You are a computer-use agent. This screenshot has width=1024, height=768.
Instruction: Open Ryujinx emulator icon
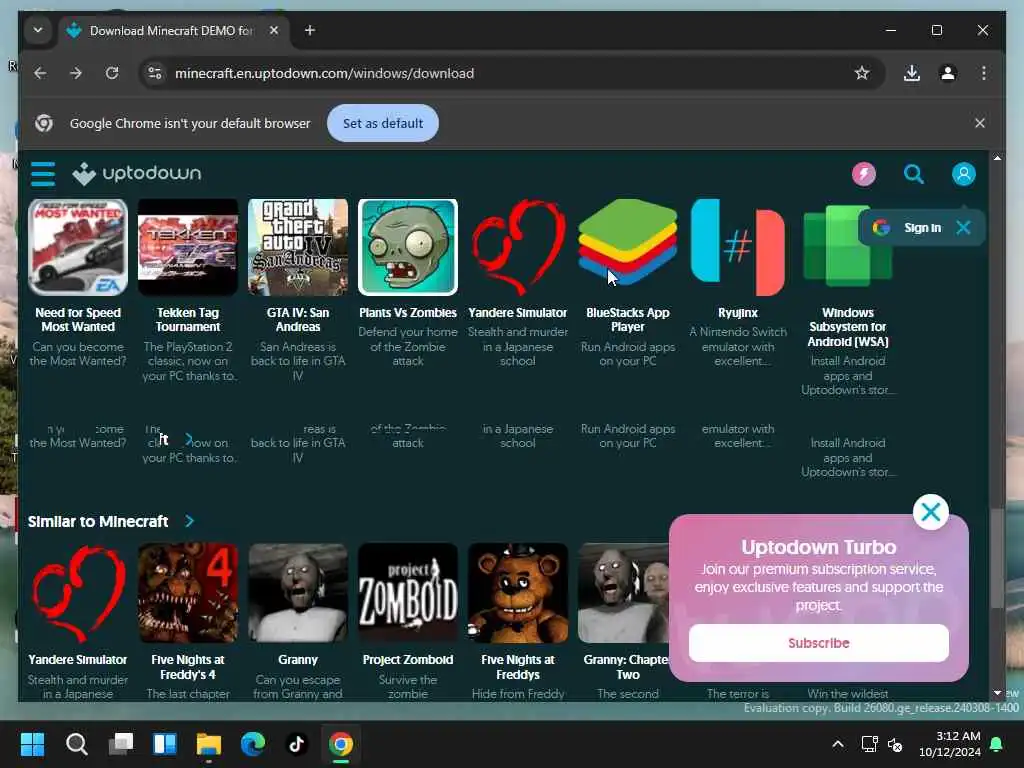pyautogui.click(x=738, y=248)
